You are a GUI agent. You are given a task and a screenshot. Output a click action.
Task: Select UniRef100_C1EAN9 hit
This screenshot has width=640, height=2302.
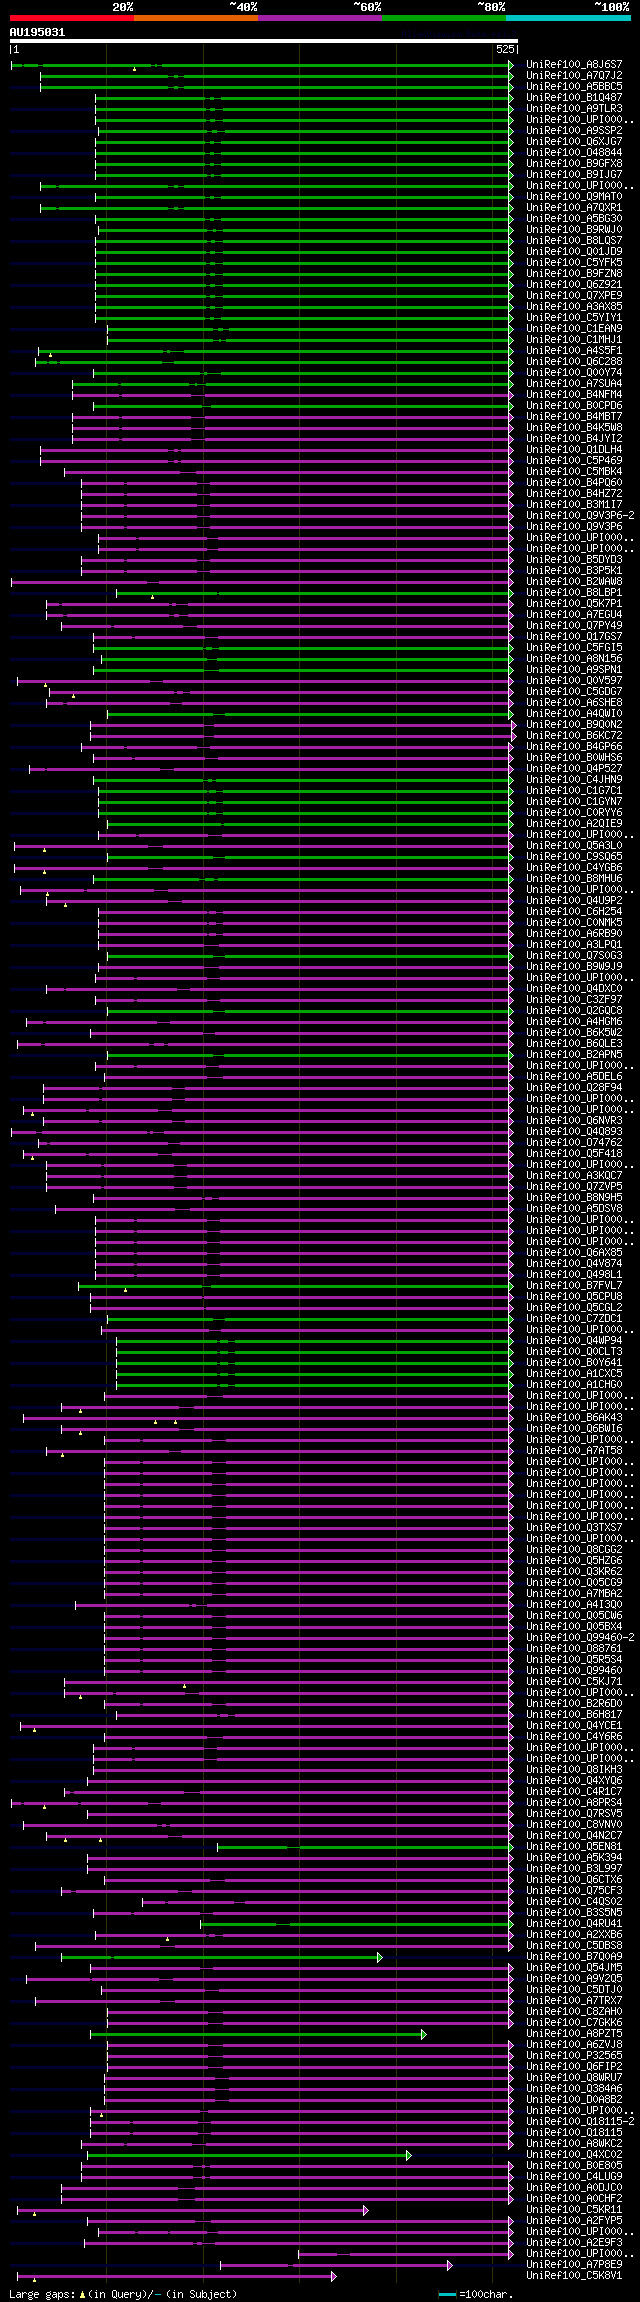tap(574, 329)
